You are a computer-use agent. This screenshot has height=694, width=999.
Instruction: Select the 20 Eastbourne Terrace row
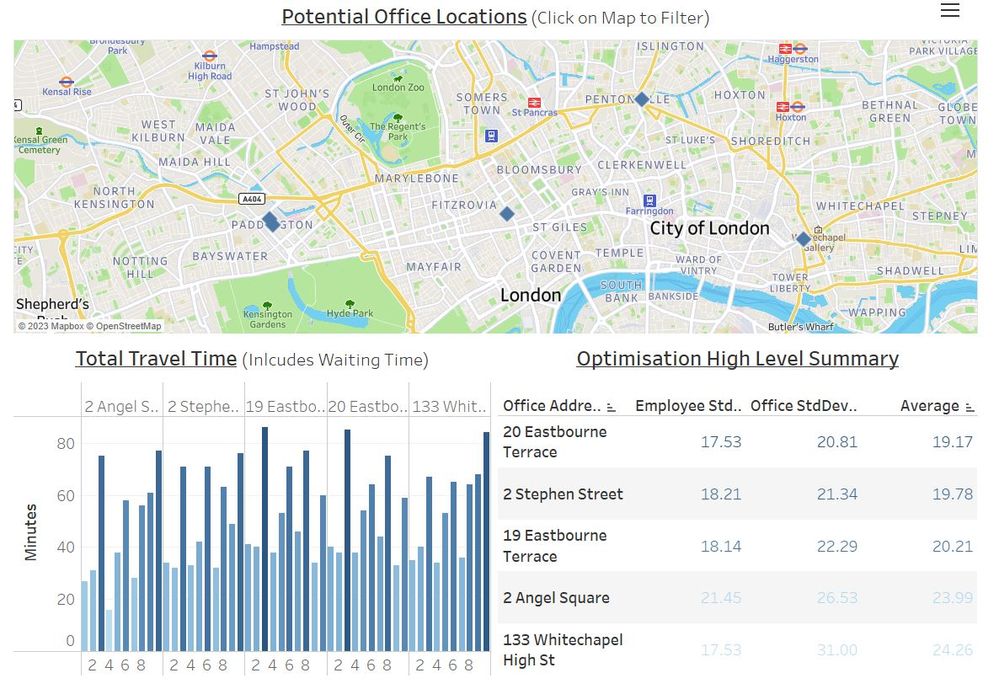tap(737, 442)
